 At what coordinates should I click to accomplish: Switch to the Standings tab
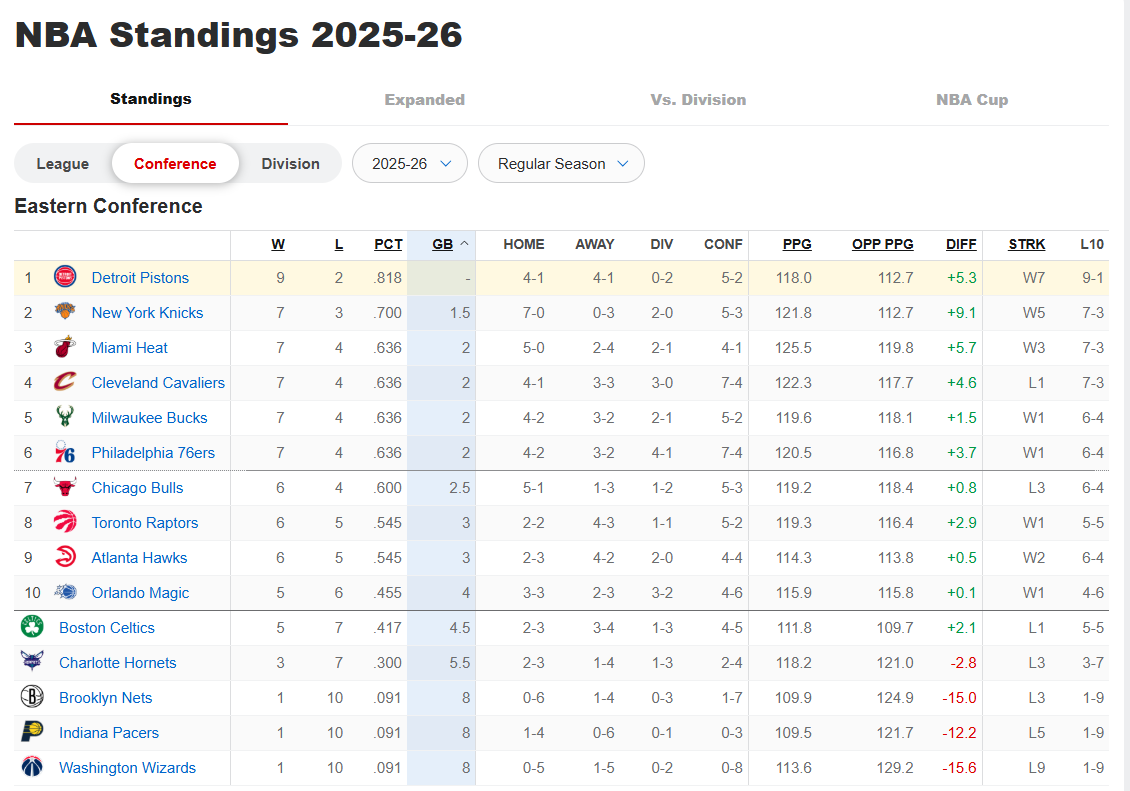pos(151,99)
